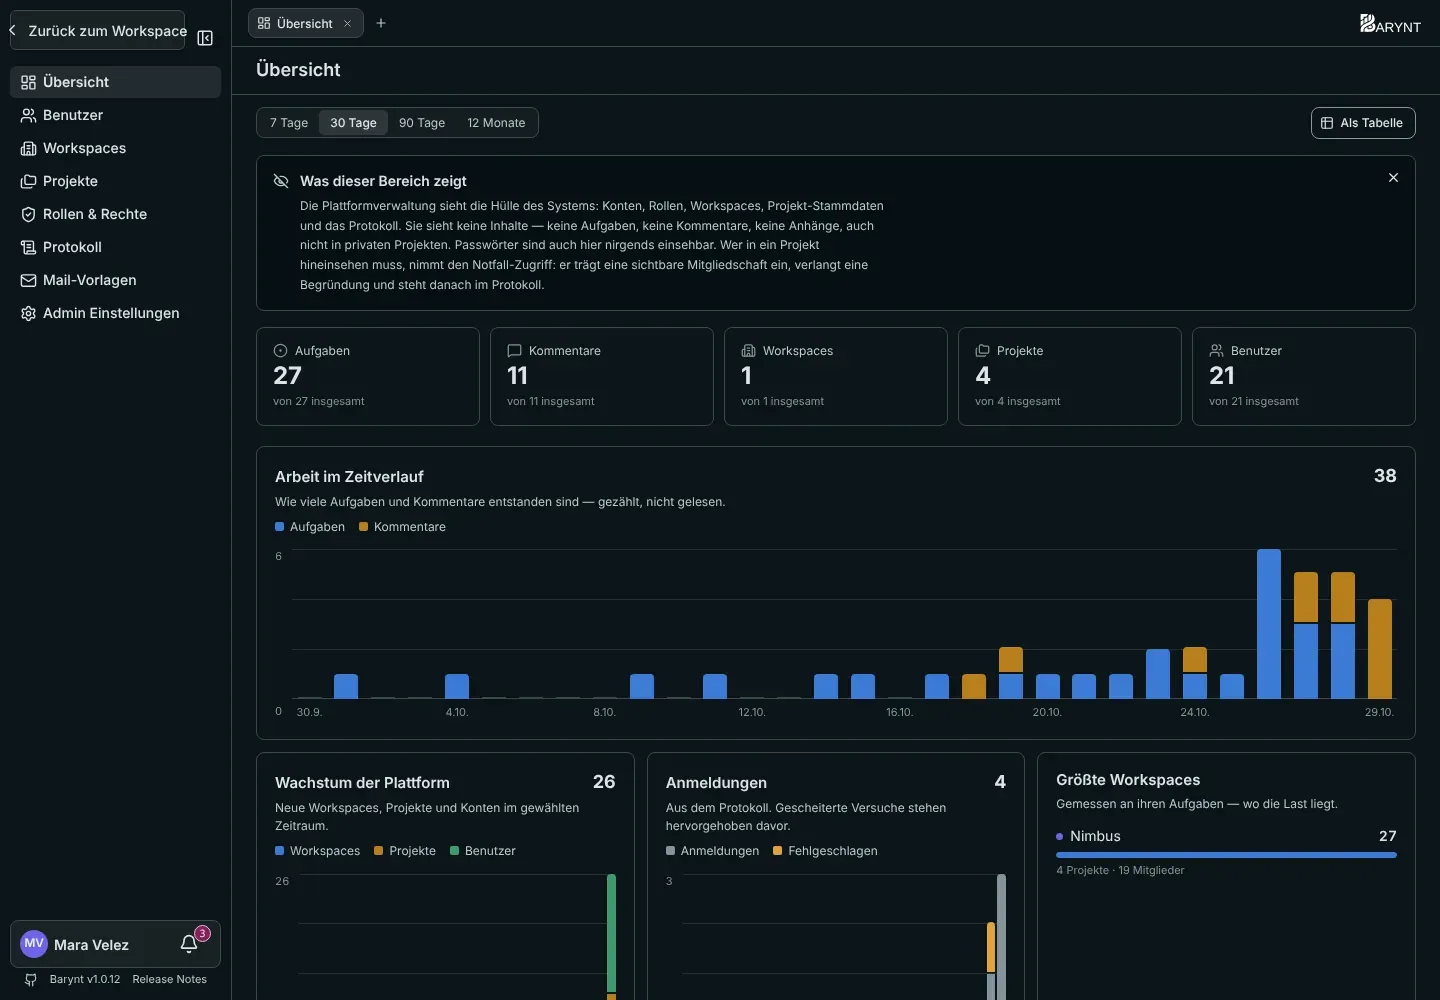Open the Projekte summary card
Screen dimensions: 1440x1000
pyautogui.click(x=1070, y=376)
